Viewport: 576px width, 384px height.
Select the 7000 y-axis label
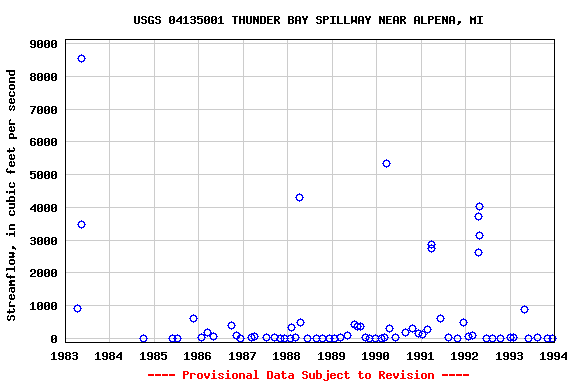coord(43,110)
